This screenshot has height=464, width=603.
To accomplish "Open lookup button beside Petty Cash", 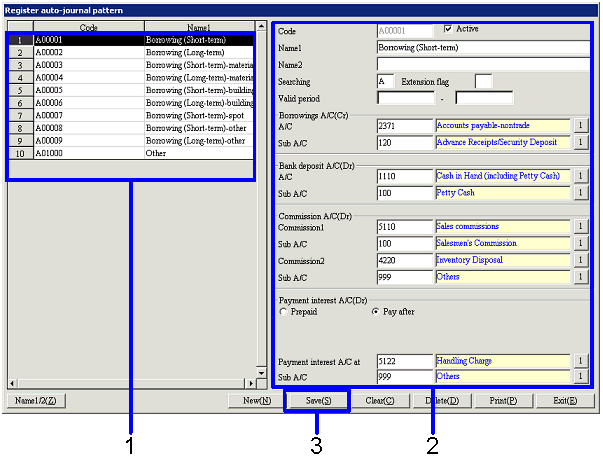I will click(580, 193).
